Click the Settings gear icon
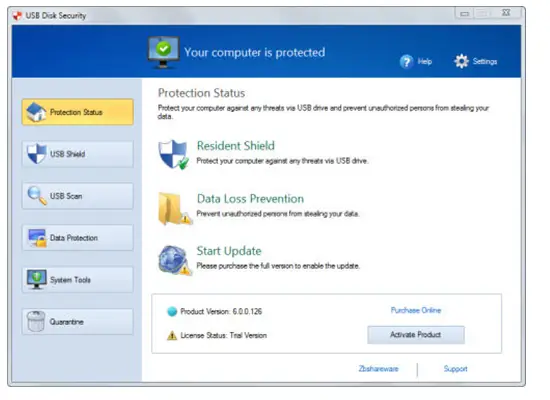The width and height of the screenshot is (550, 400). pyautogui.click(x=461, y=61)
